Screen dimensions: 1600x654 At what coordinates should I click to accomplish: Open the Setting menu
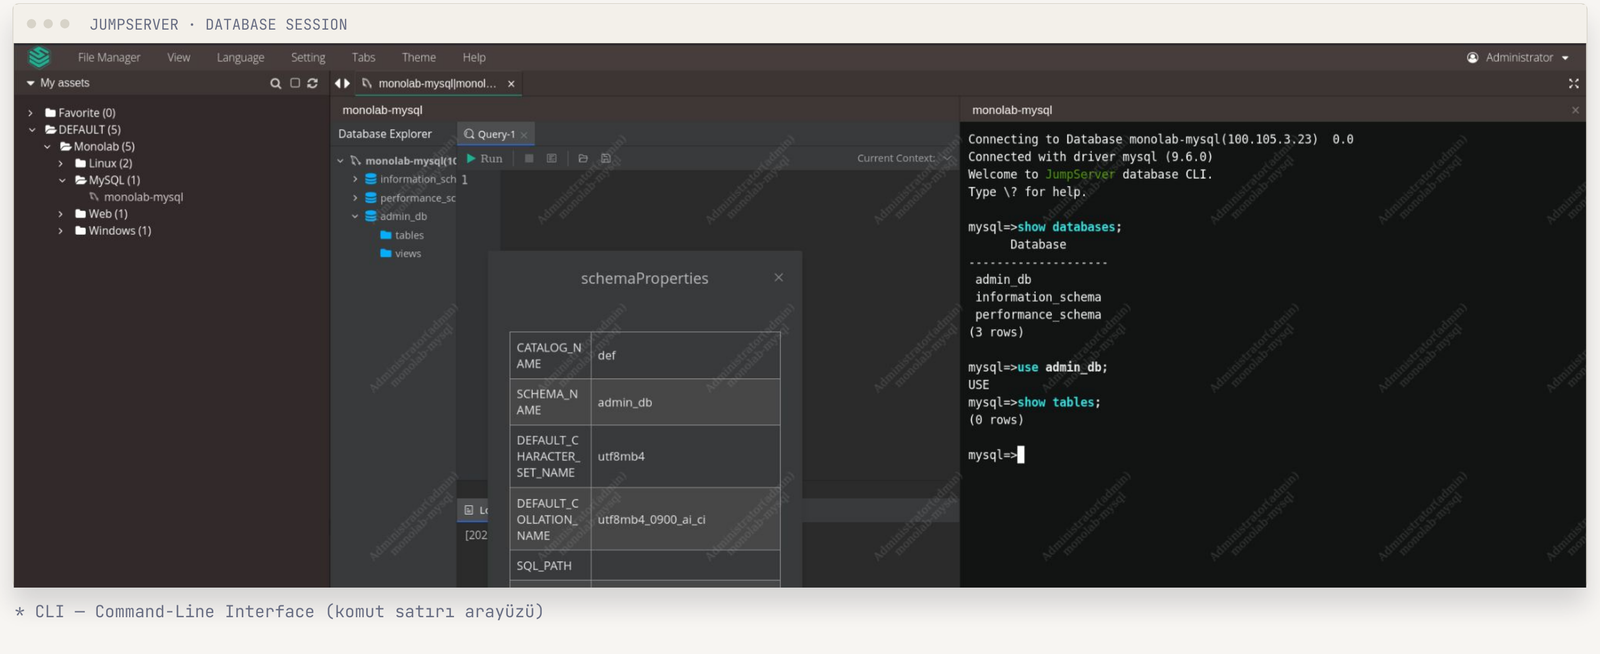tap(308, 57)
